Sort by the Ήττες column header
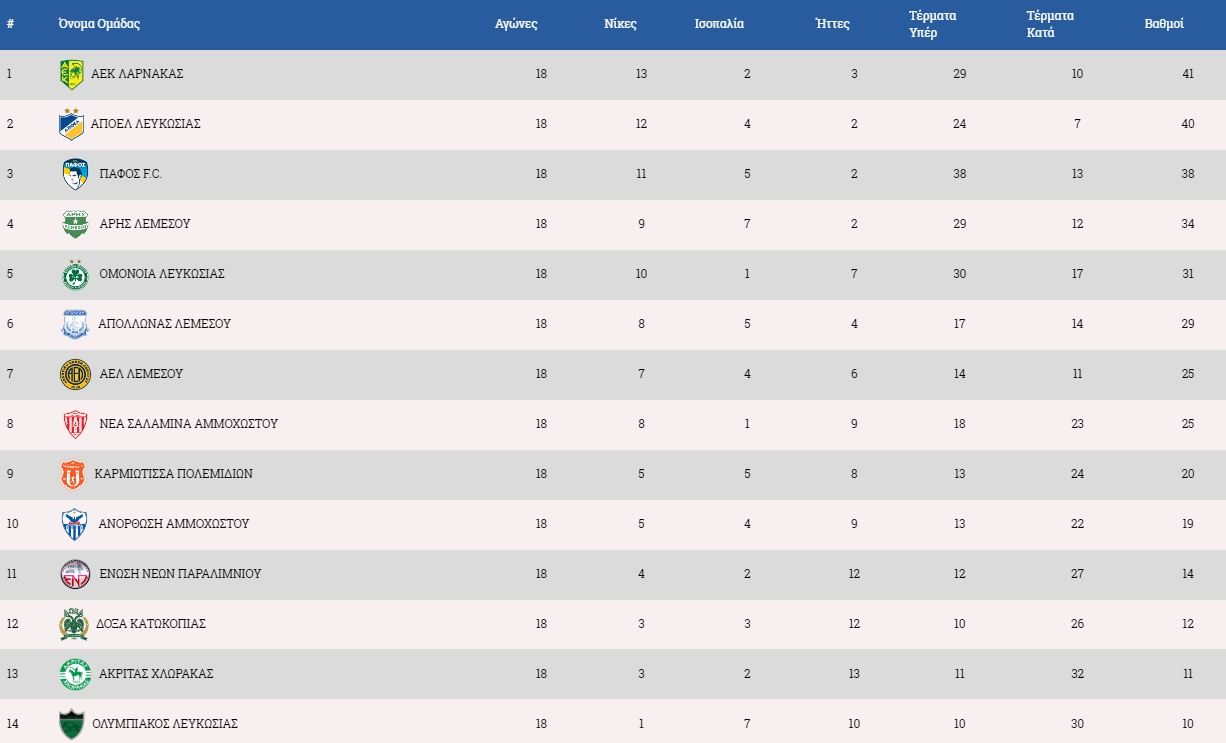Screen dimensions: 1226x743 pyautogui.click(x=833, y=24)
